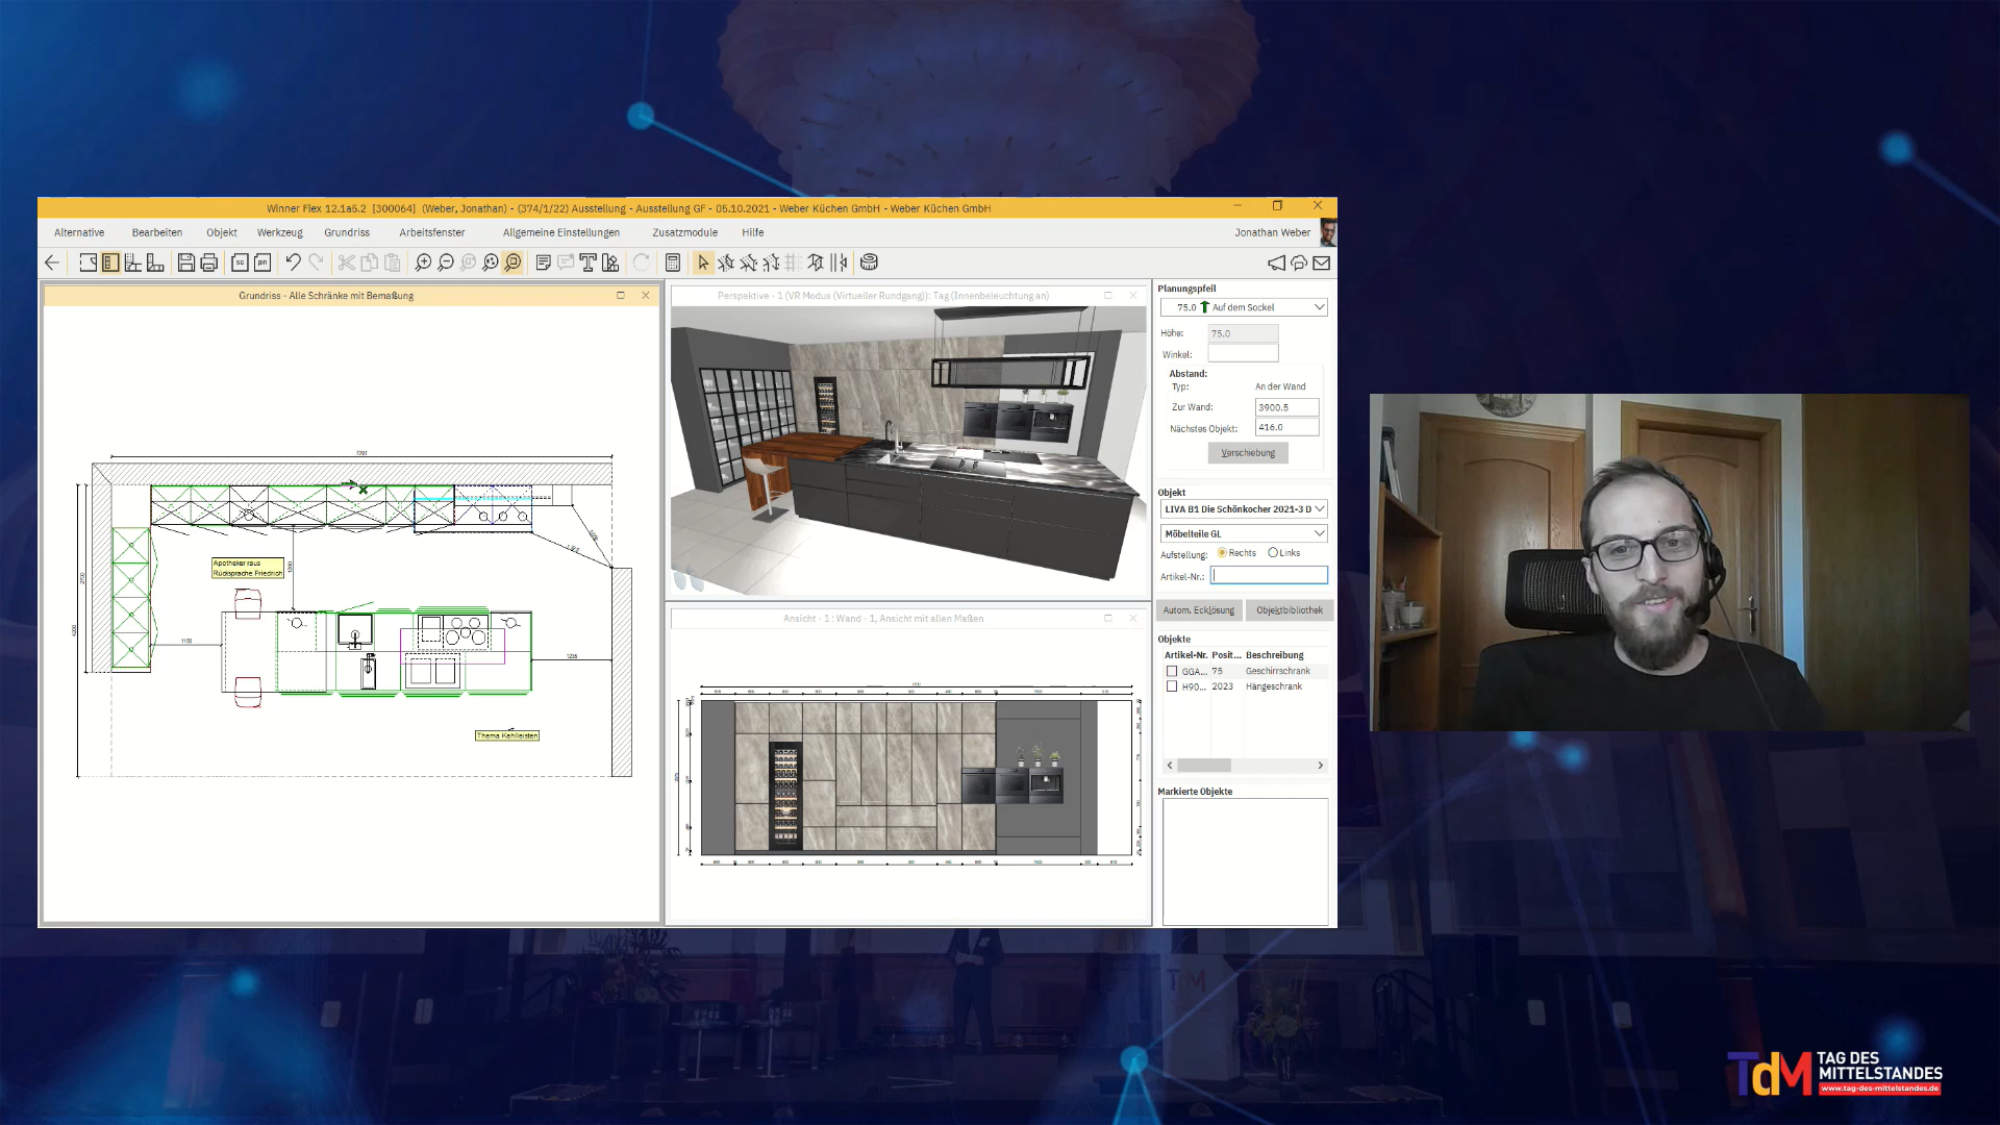This screenshot has width=2000, height=1125.
Task: Click the Zoom in magnifier icon
Action: point(423,263)
